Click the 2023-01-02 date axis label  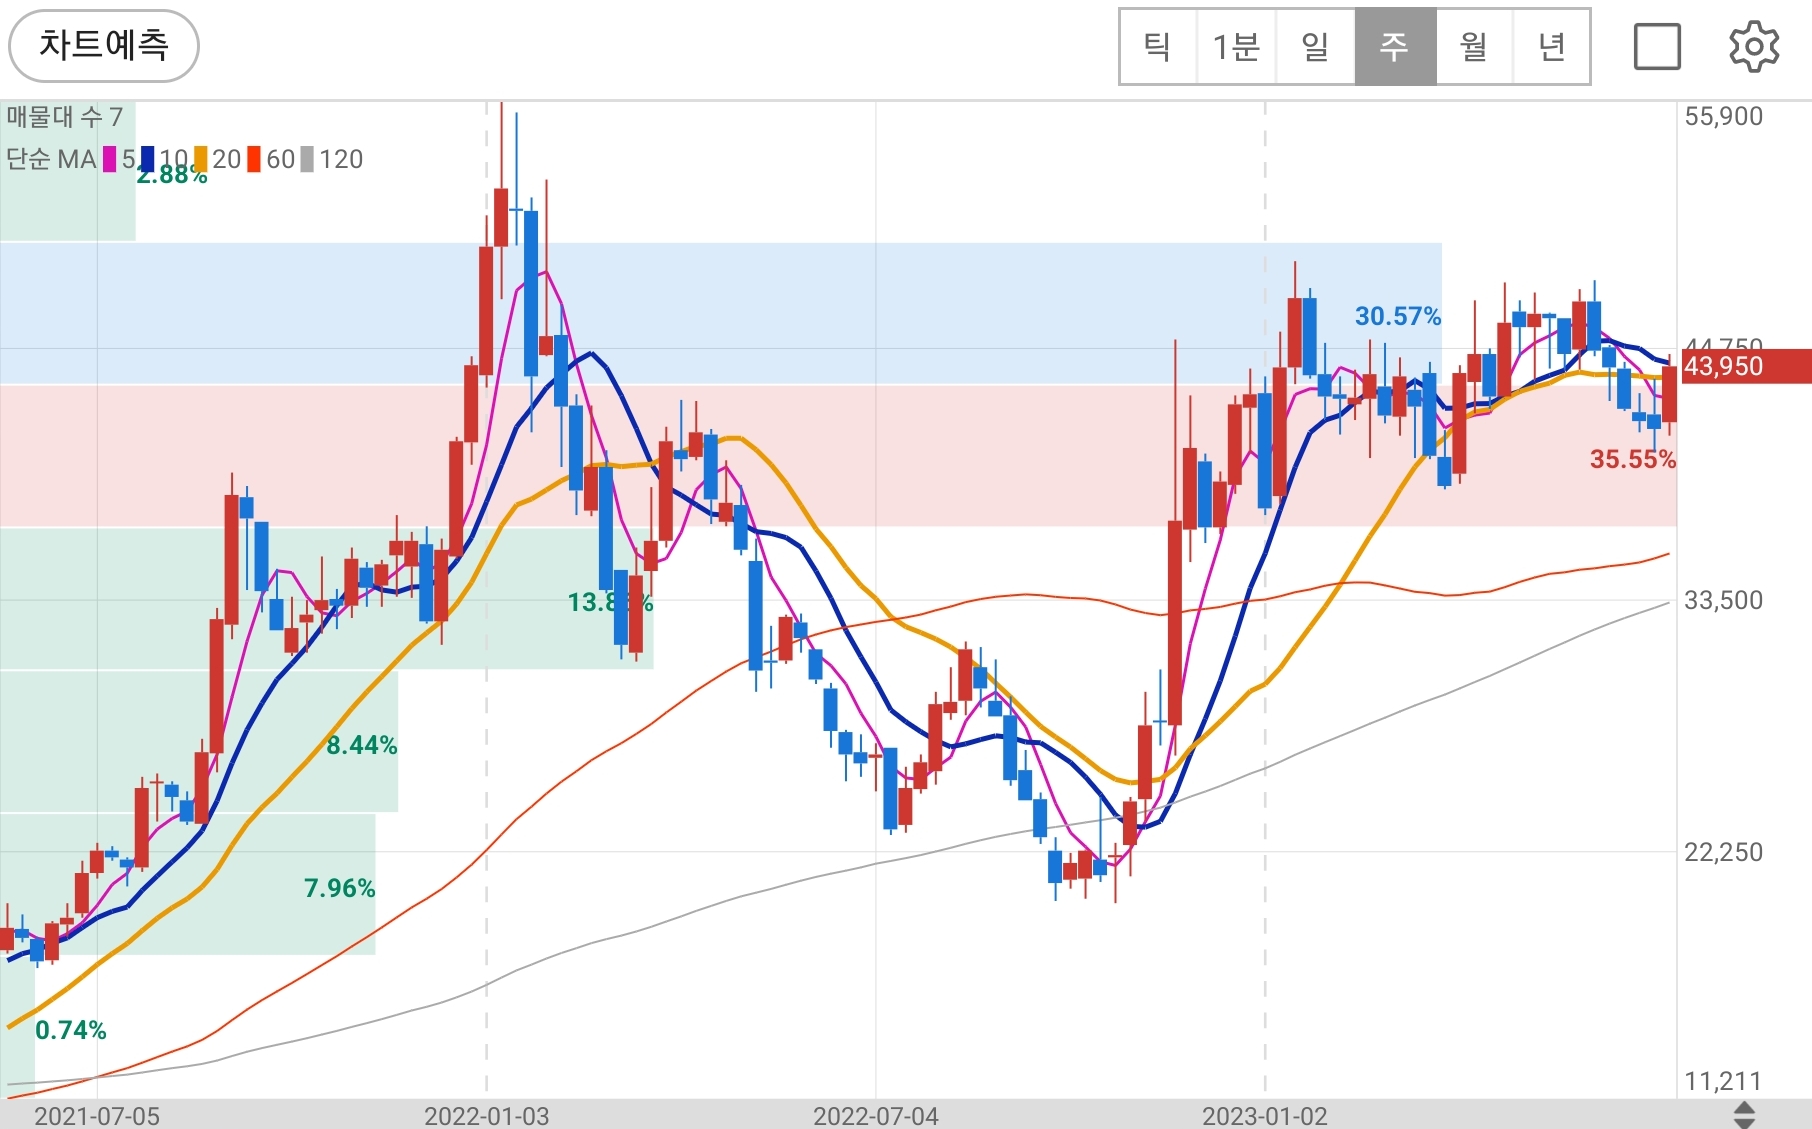pos(1265,1116)
